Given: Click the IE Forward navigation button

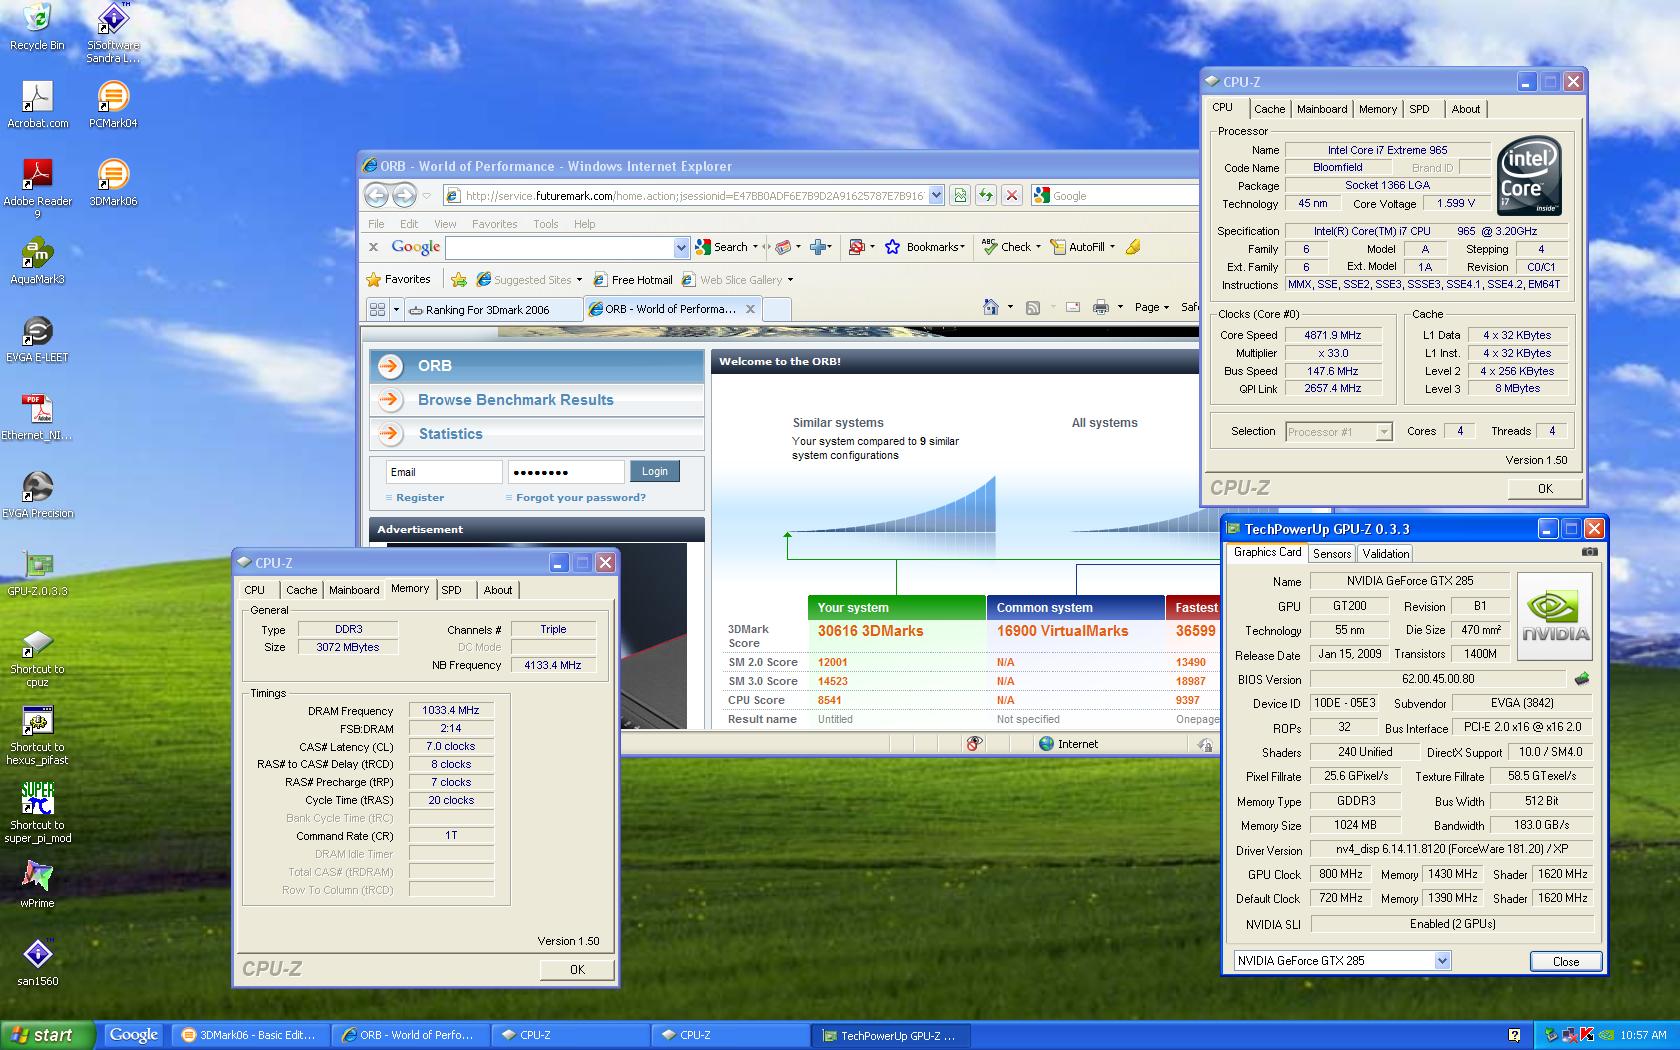Looking at the screenshot, I should (x=404, y=195).
